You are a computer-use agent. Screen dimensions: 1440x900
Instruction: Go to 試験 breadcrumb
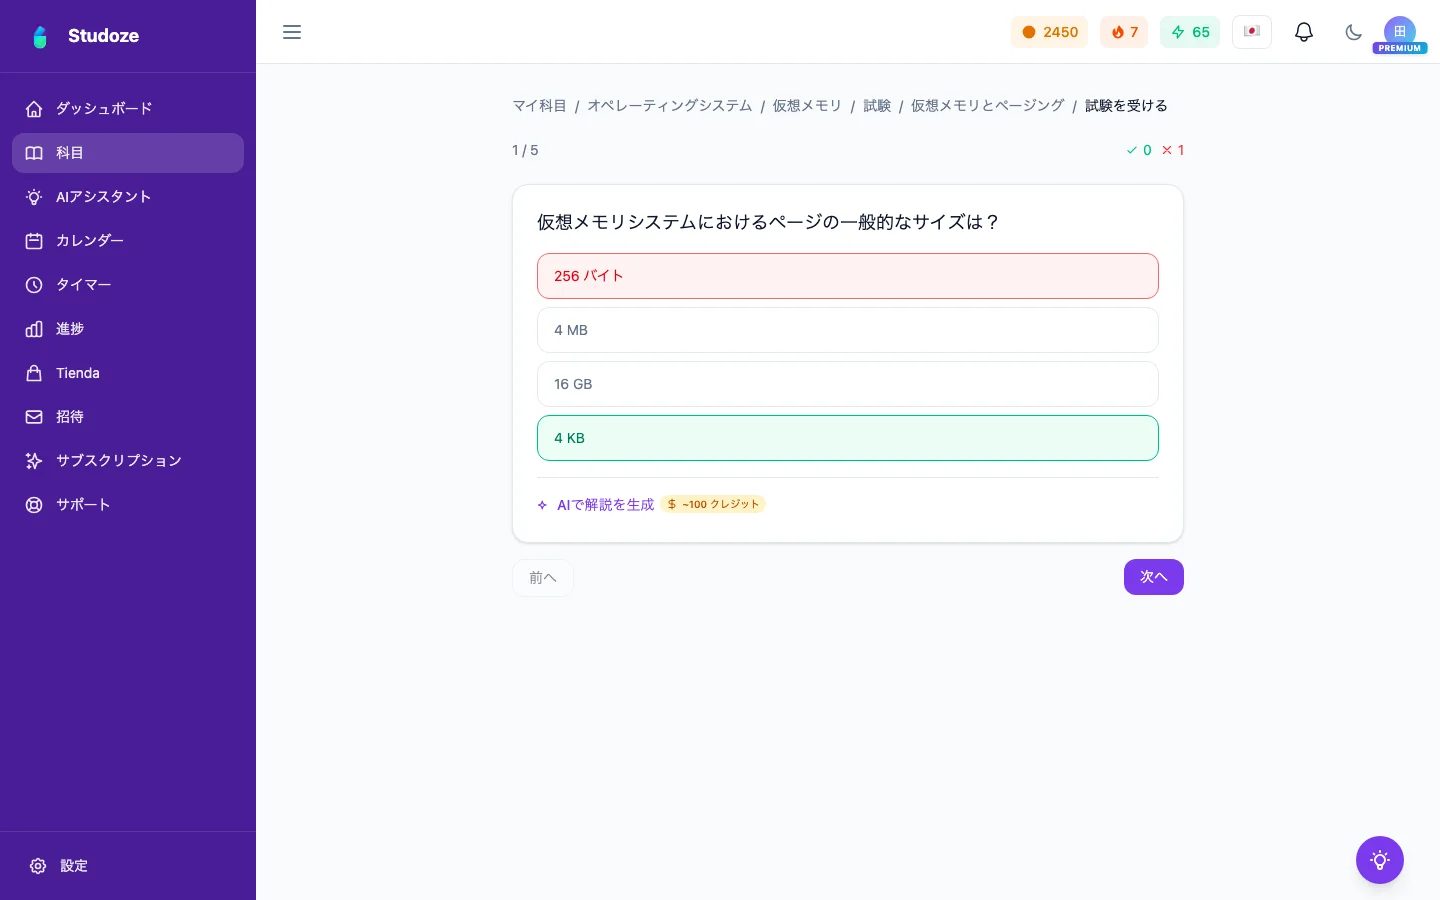(877, 106)
